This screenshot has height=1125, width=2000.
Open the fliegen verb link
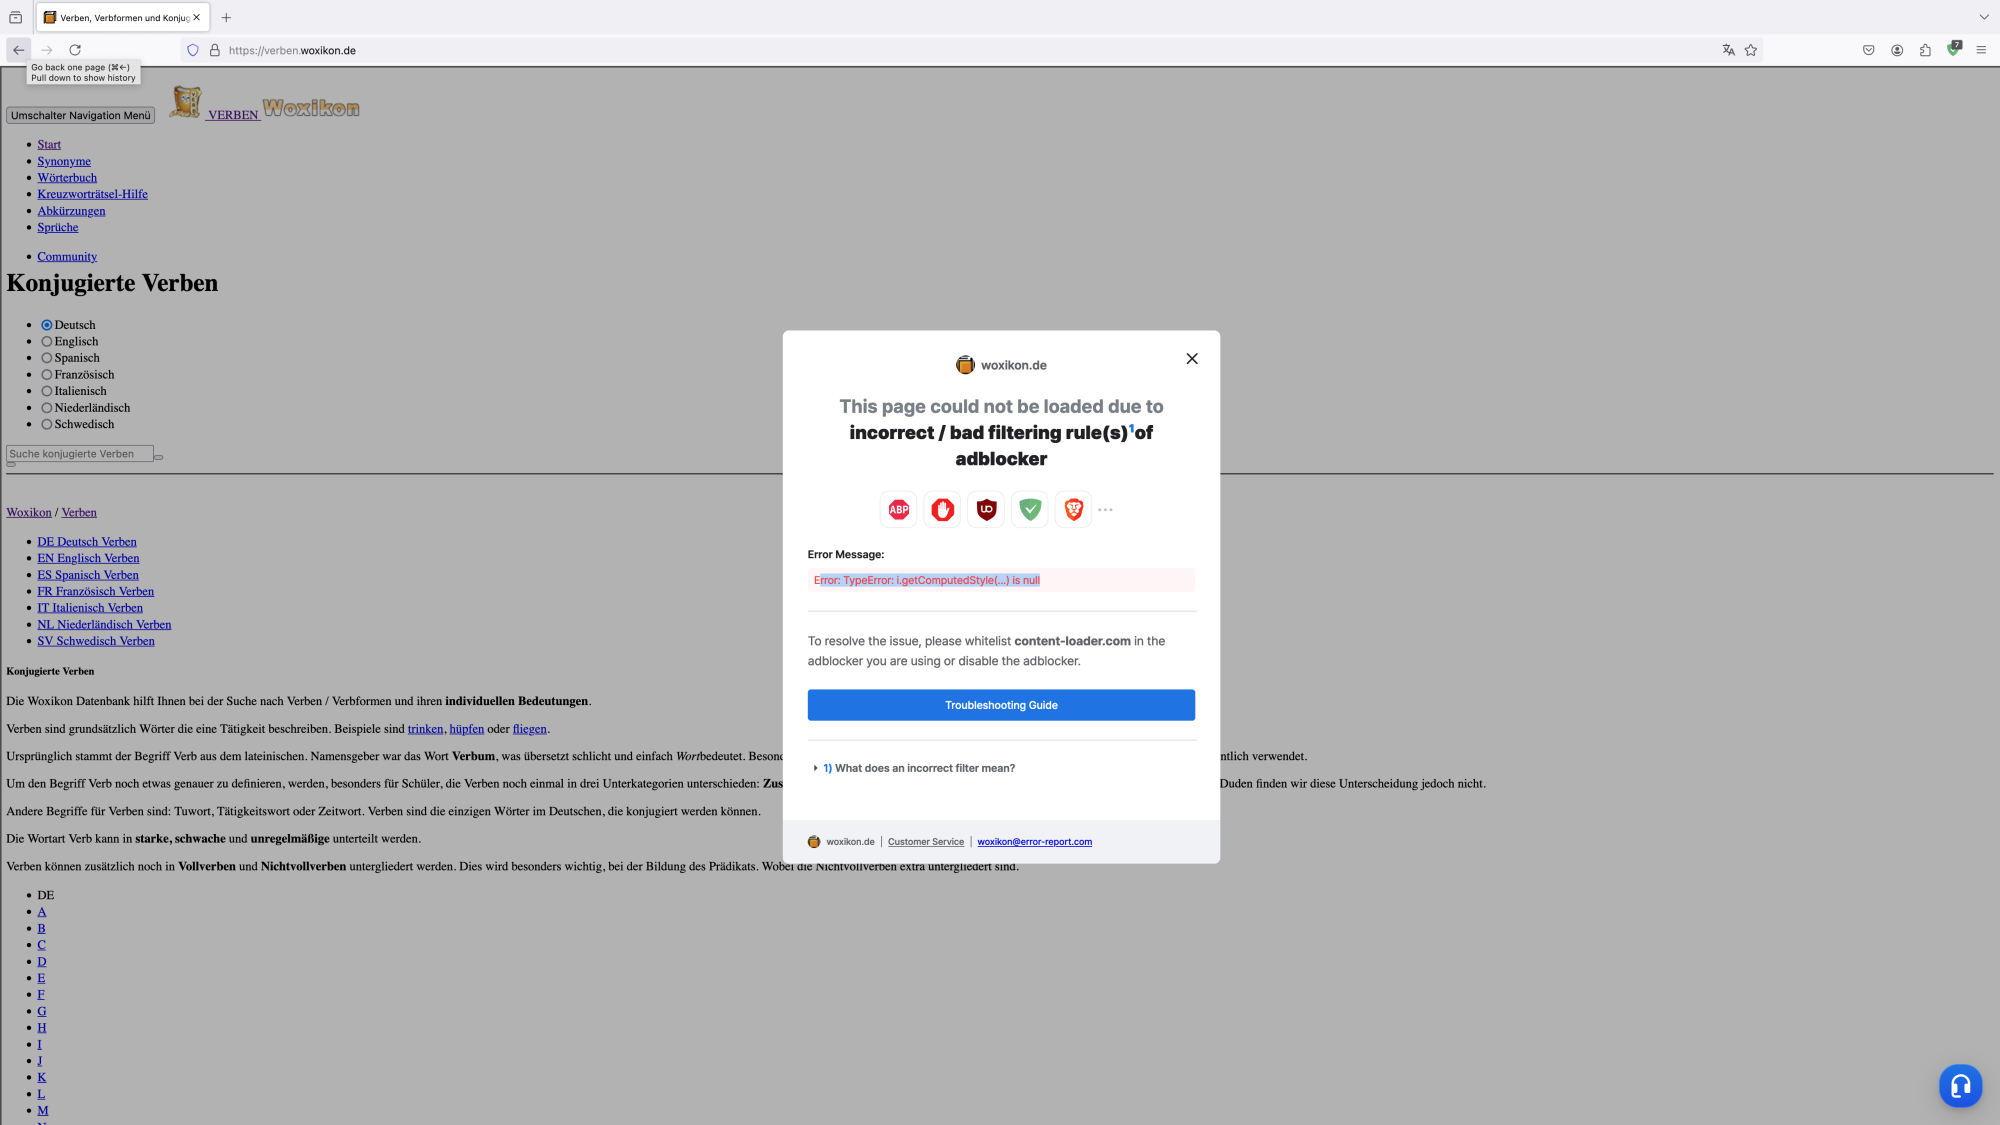click(530, 729)
